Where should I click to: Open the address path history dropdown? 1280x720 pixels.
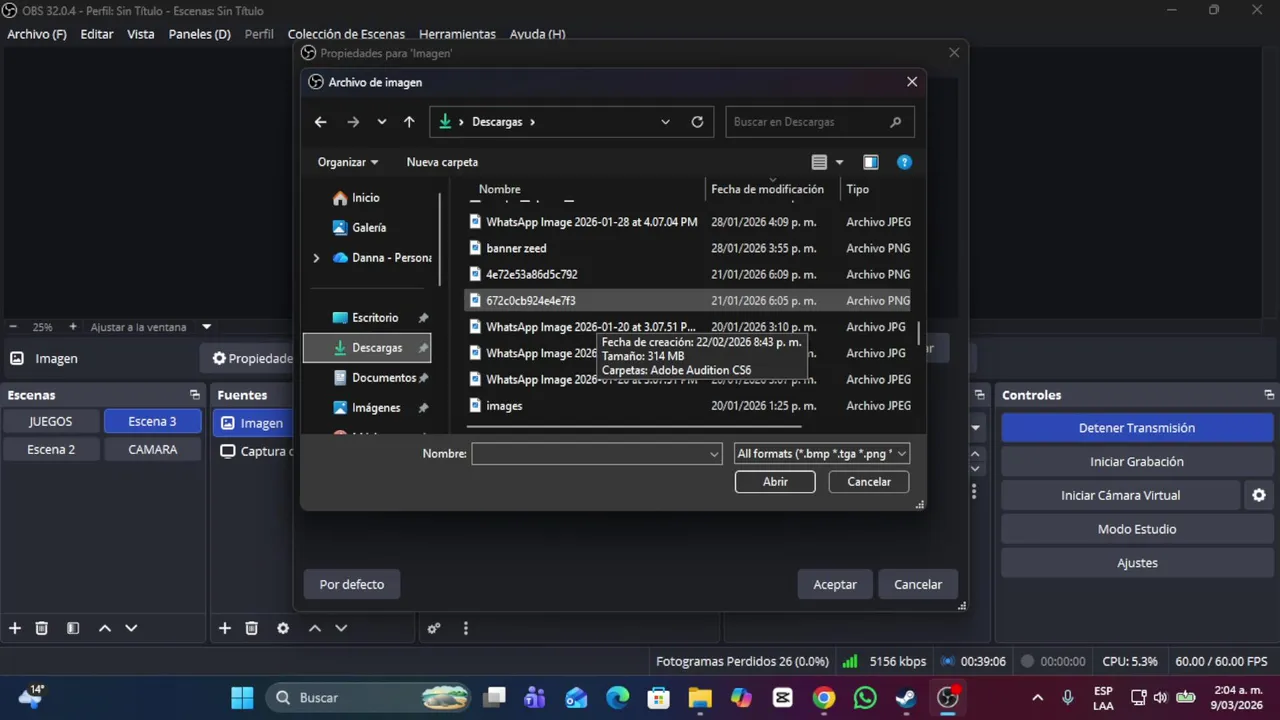tap(665, 122)
